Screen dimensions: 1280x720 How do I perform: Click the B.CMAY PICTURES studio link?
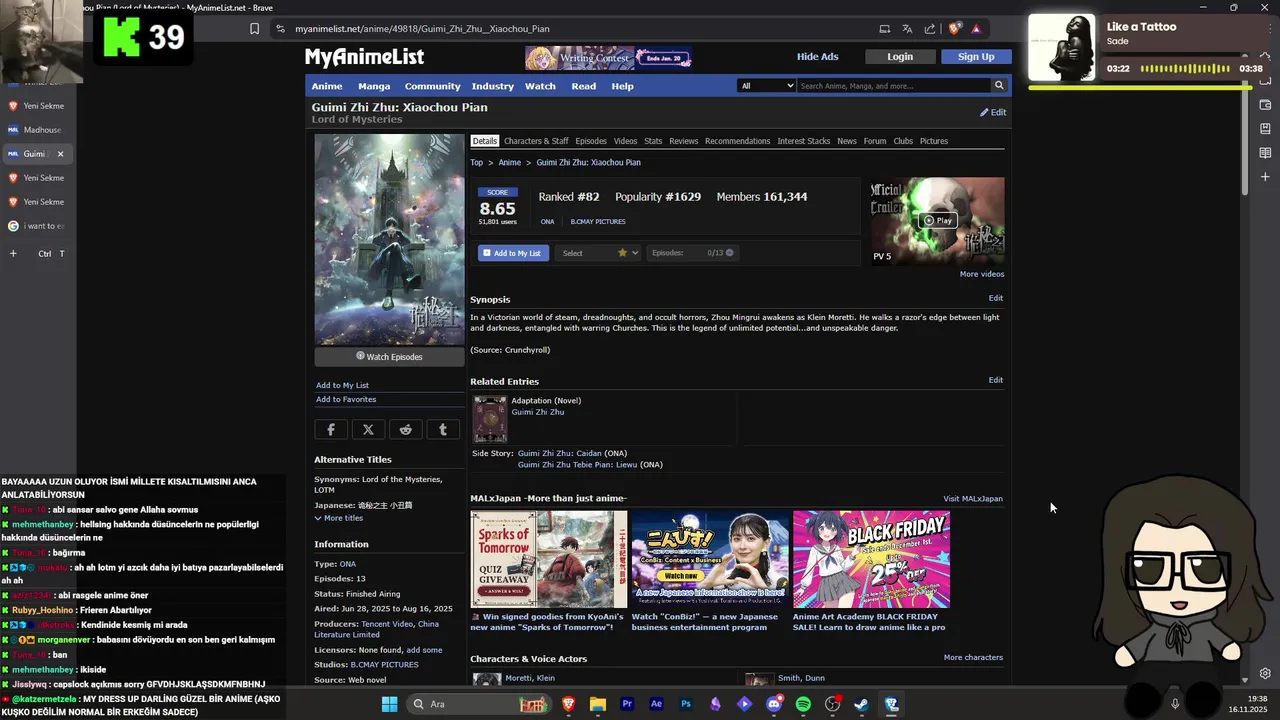[x=384, y=664]
